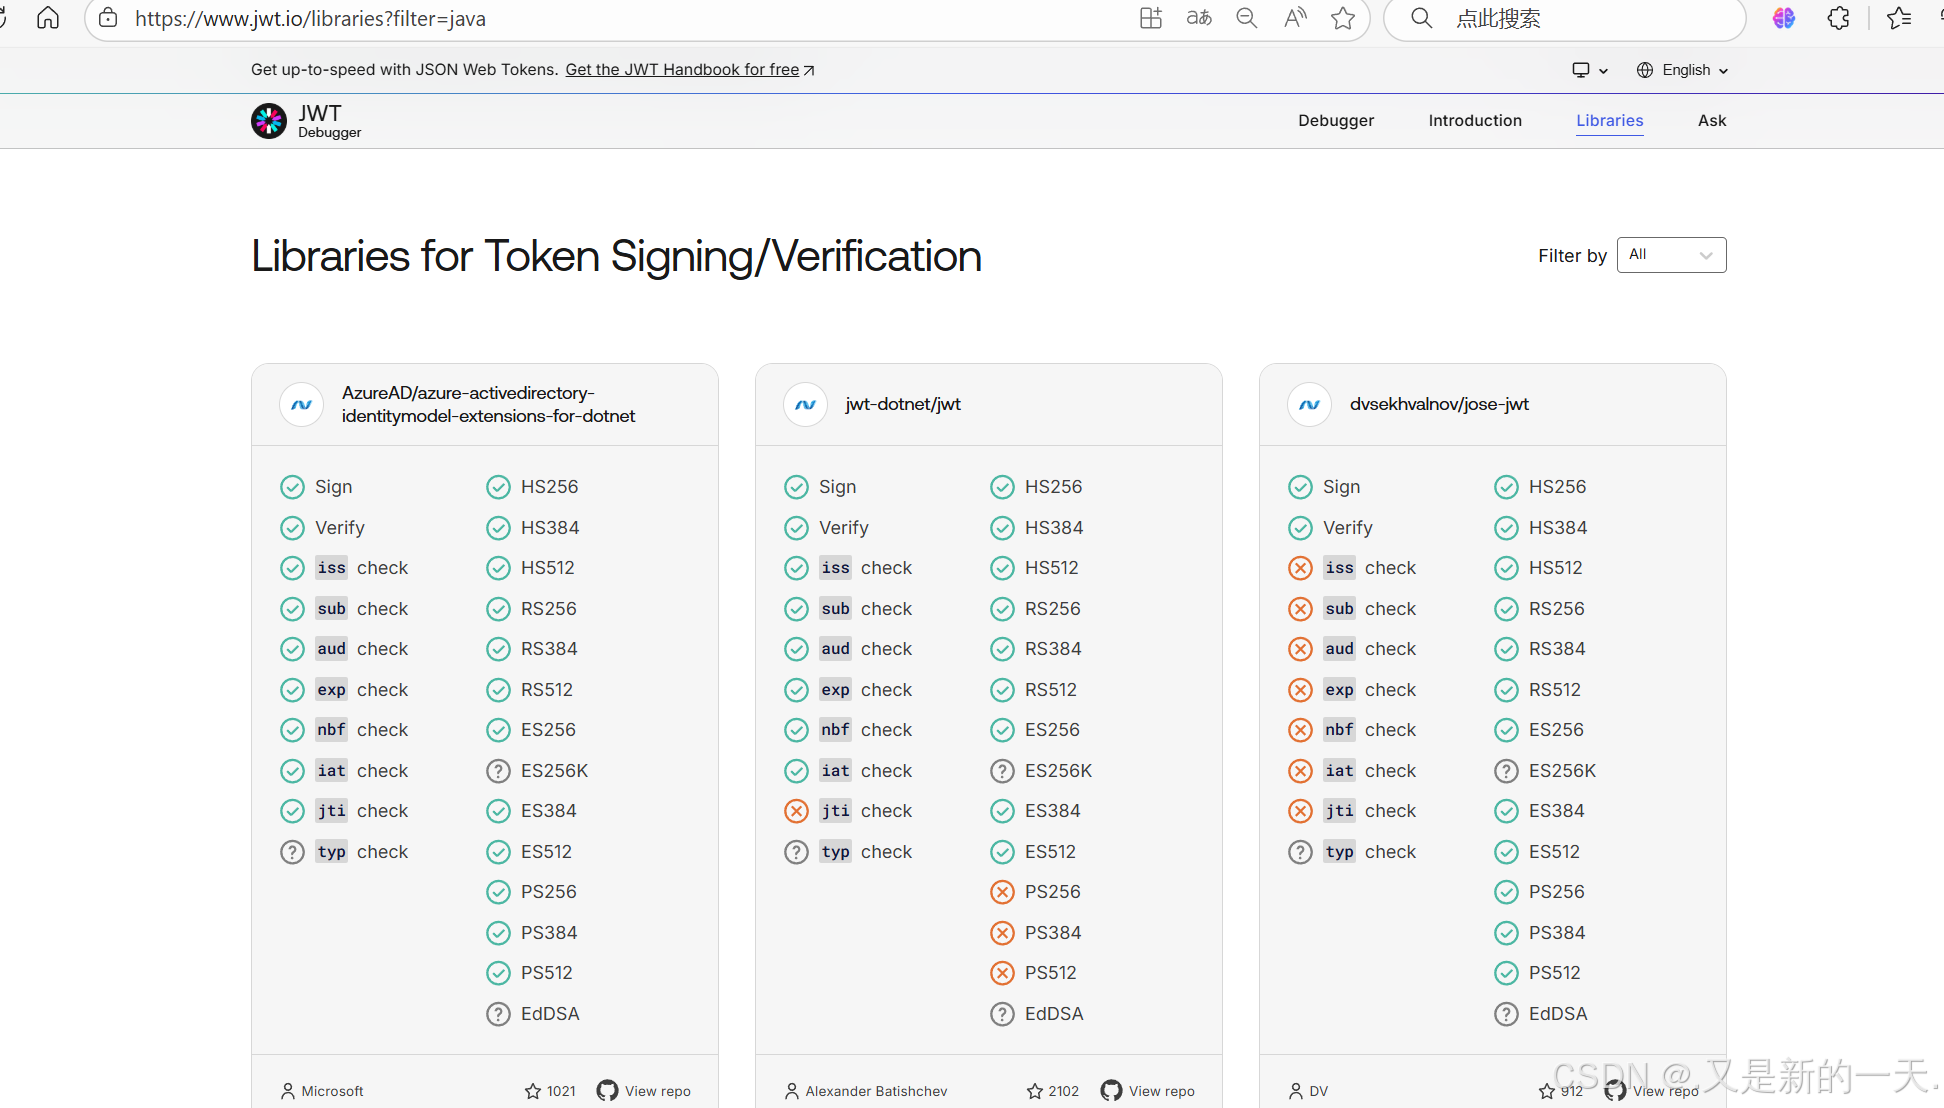Image resolution: width=1944 pixels, height=1108 pixels.
Task: Click 'aud check' row in jose-jwt card
Action: pos(1352,649)
